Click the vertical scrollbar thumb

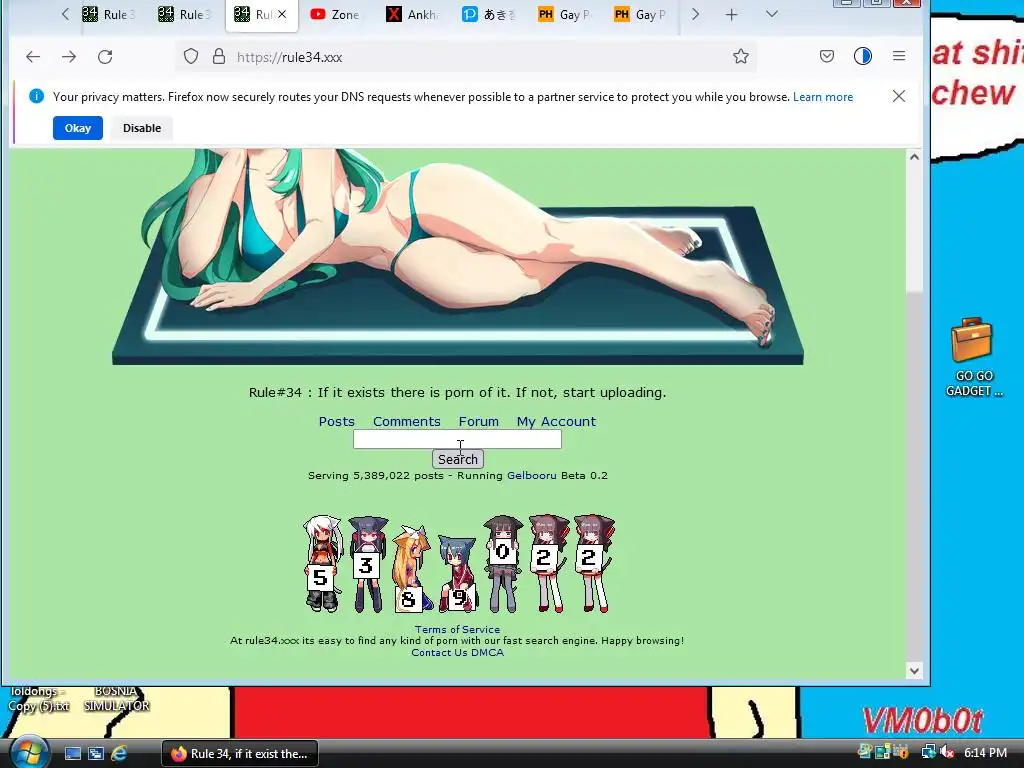pyautogui.click(x=914, y=229)
